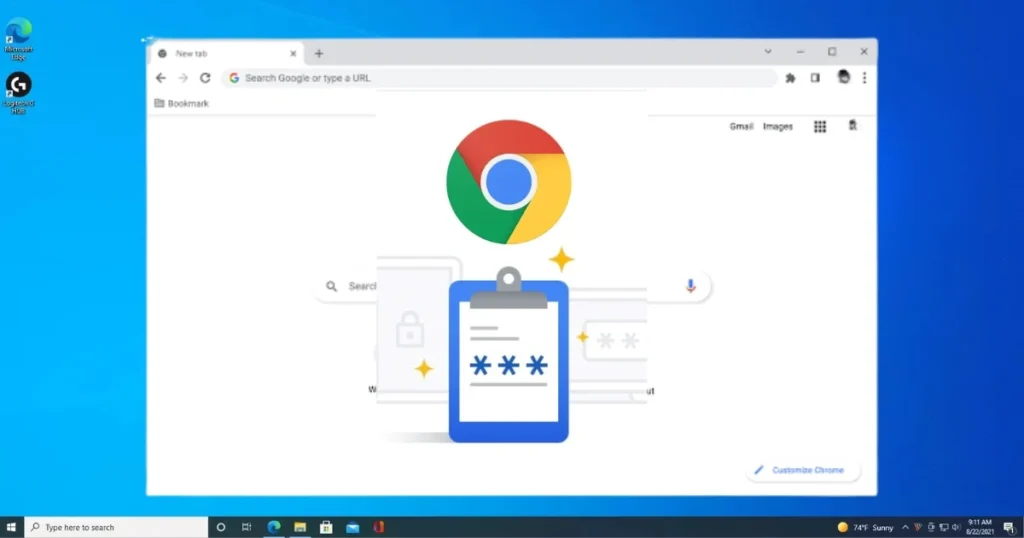This screenshot has height=538, width=1024.
Task: Click the magnifier icon in the Google search box
Action: coord(332,286)
